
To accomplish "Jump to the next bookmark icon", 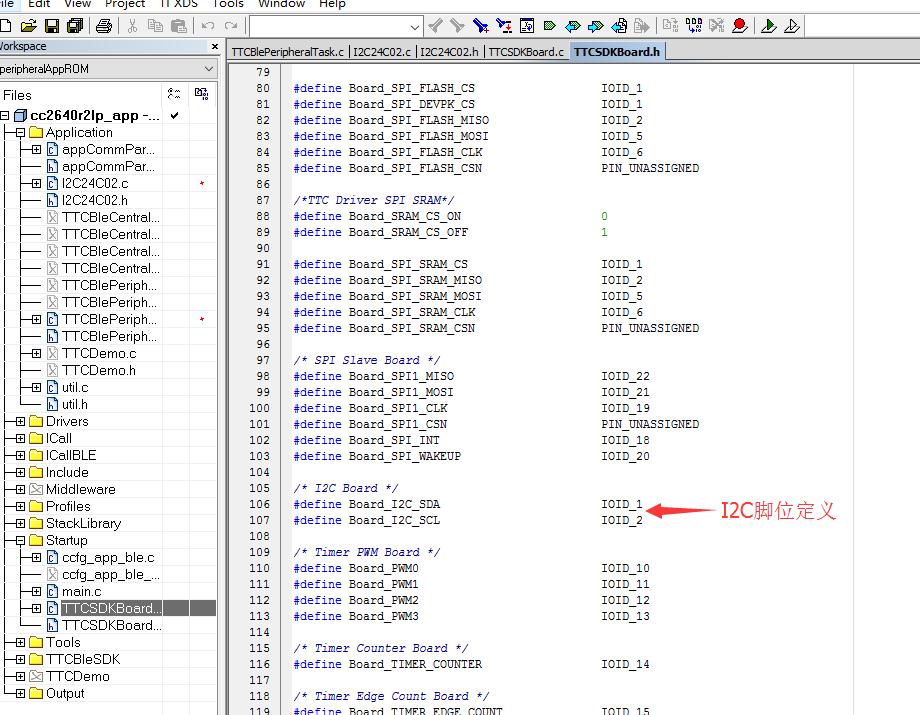I will tap(596, 26).
